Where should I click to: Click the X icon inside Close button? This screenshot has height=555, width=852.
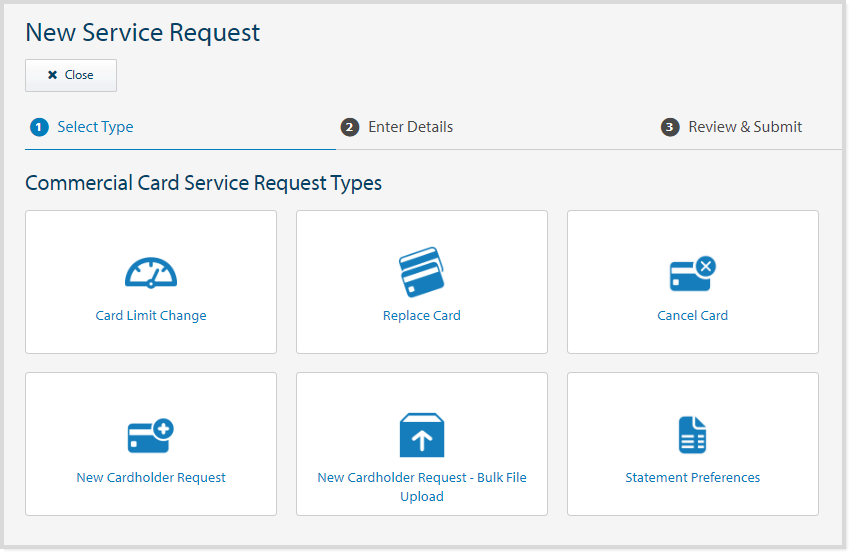(52, 76)
